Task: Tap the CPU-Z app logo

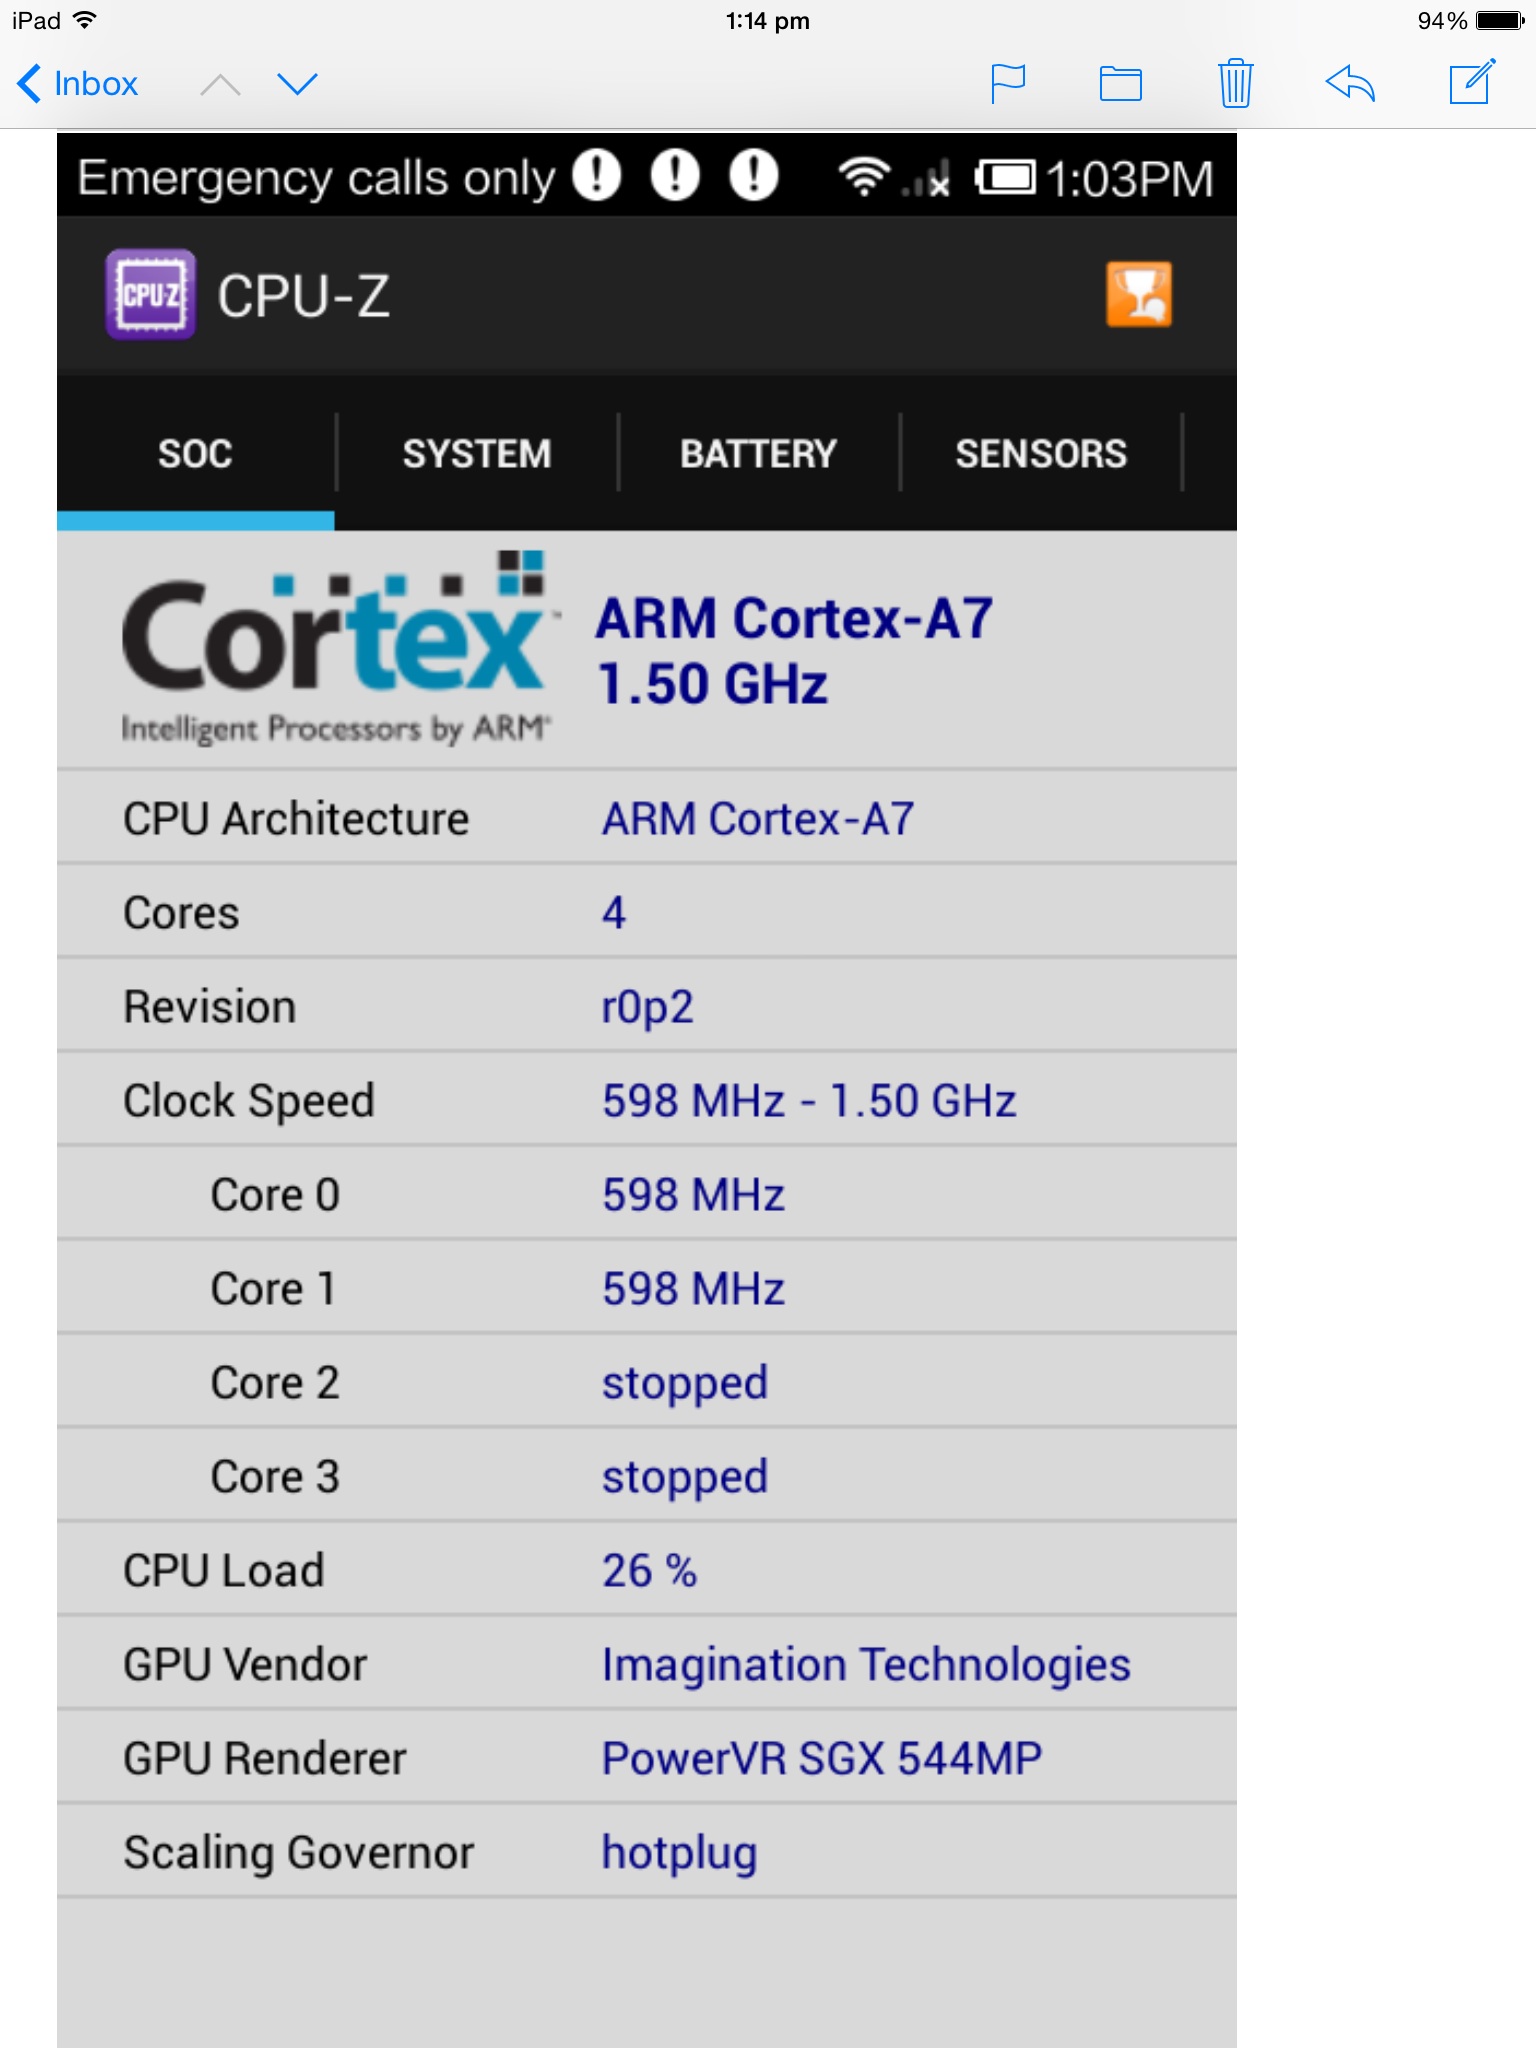Action: [x=150, y=295]
